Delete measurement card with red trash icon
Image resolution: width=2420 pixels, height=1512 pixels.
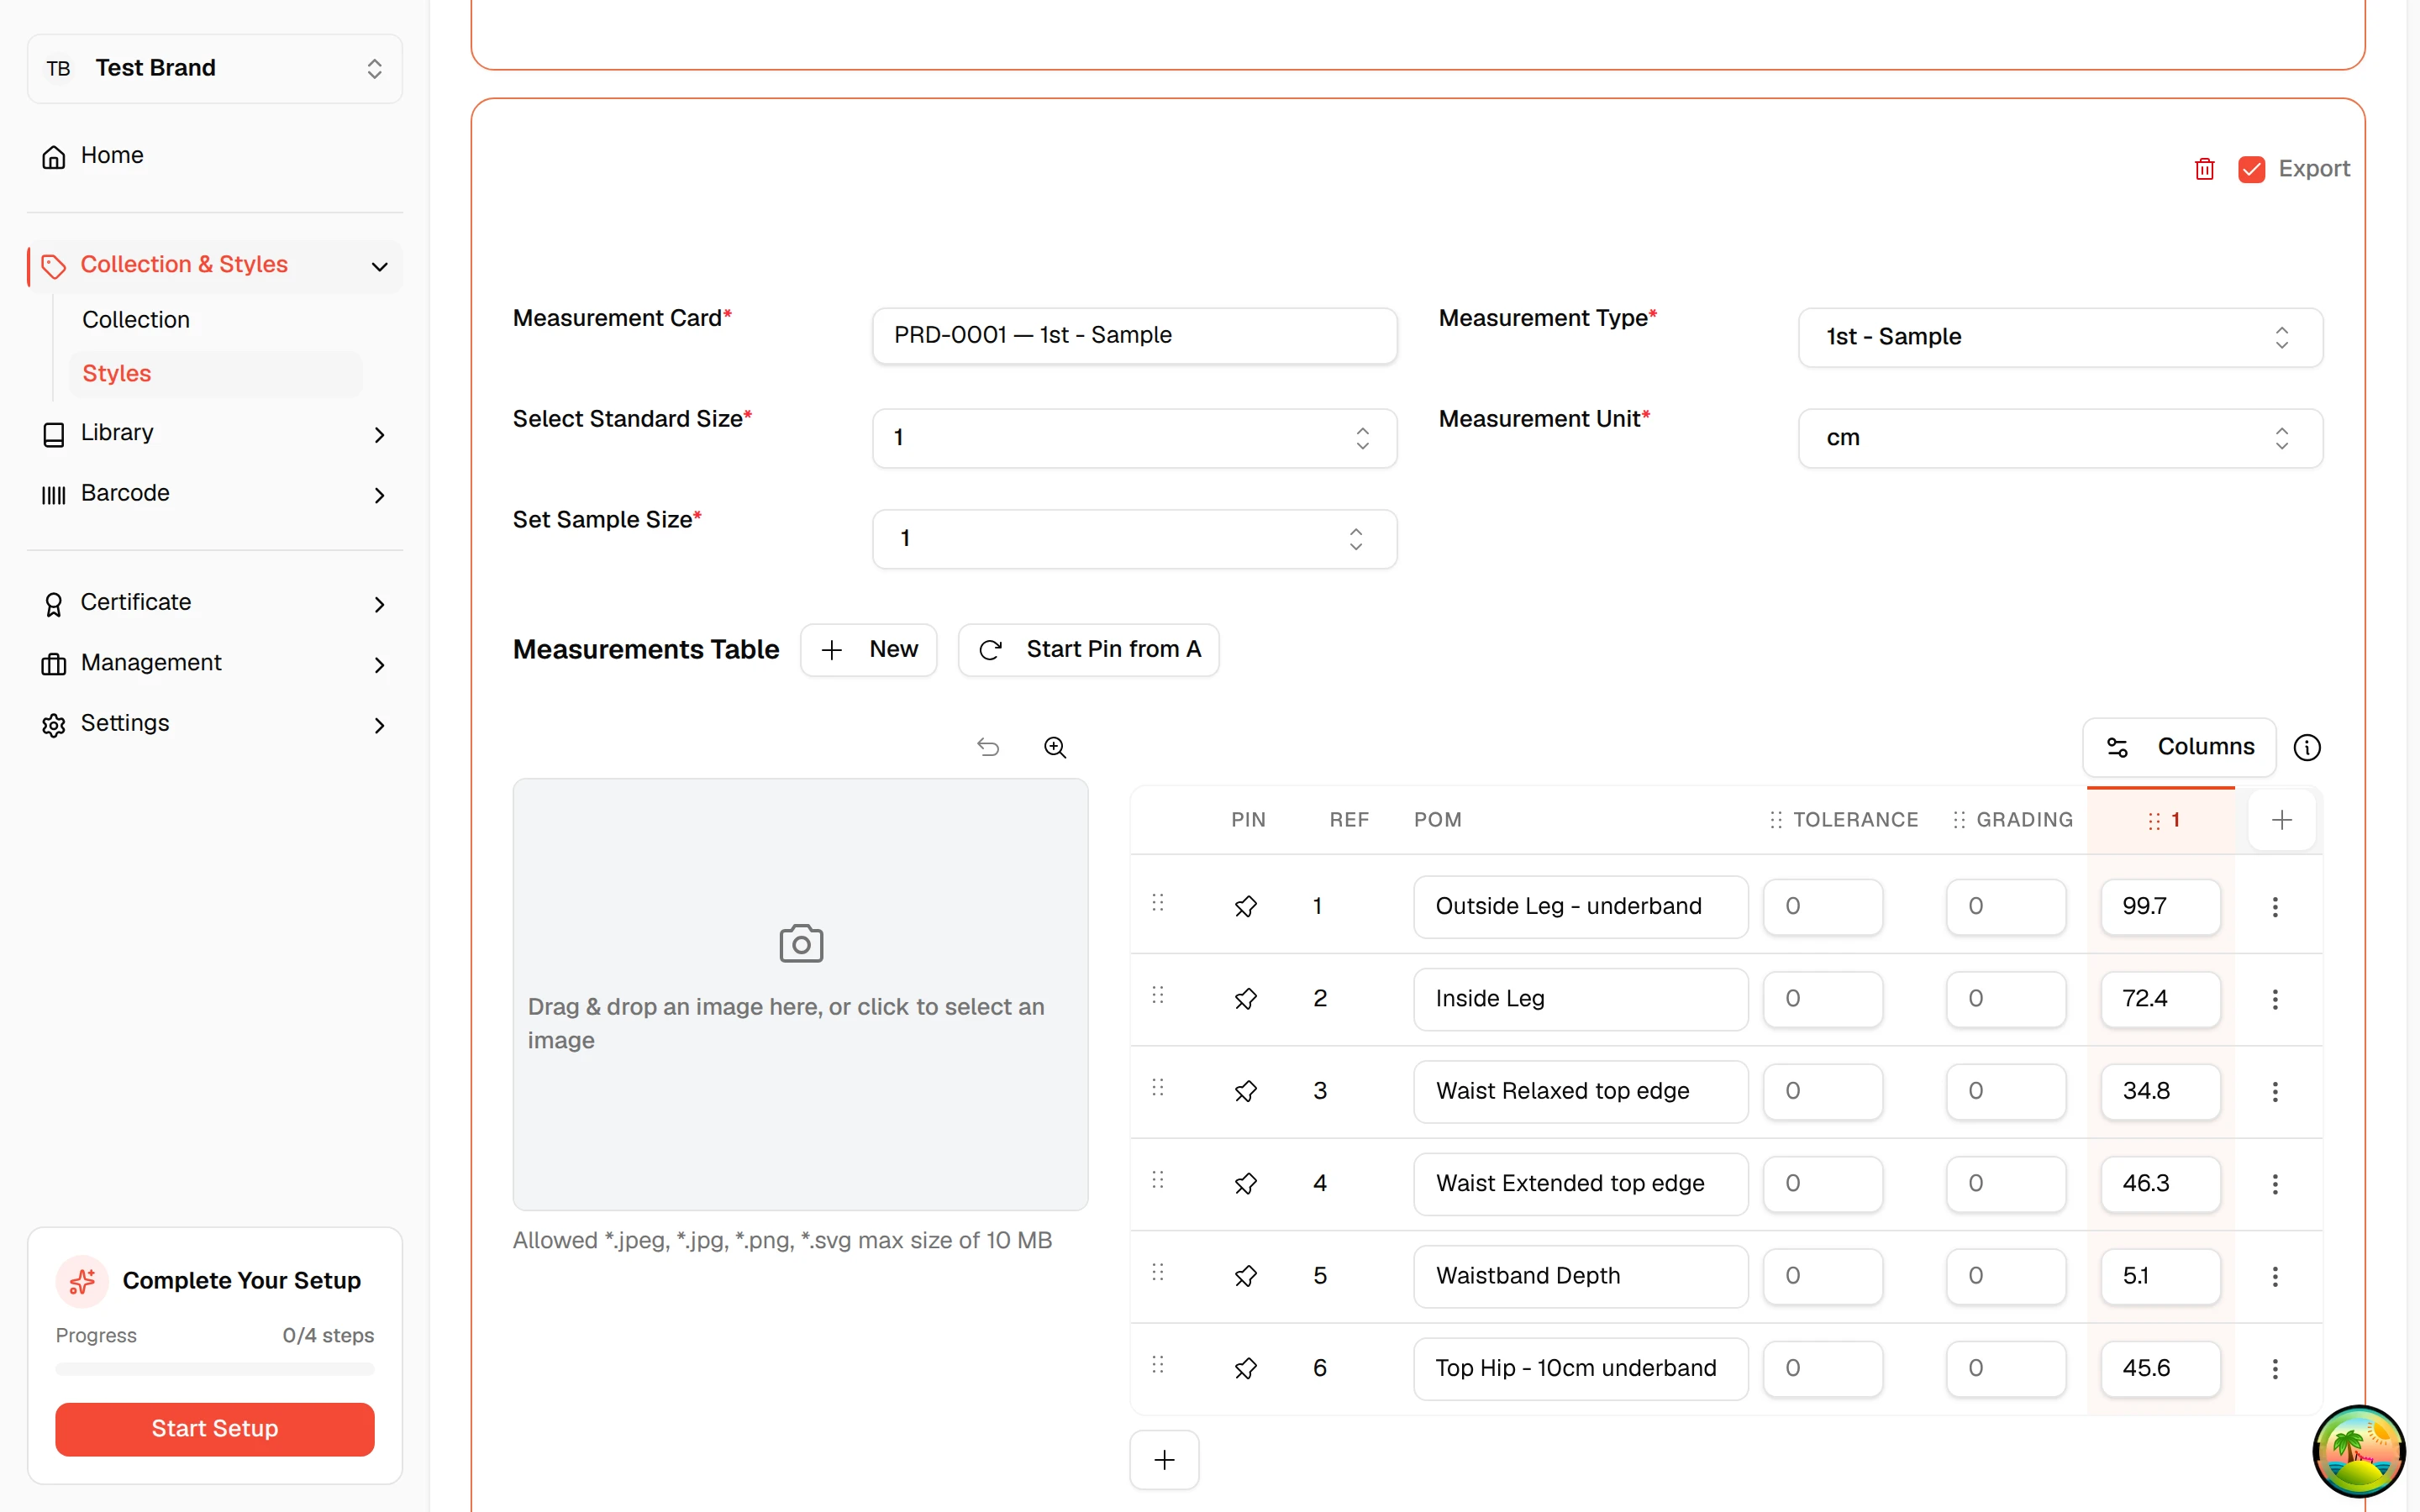(2204, 169)
